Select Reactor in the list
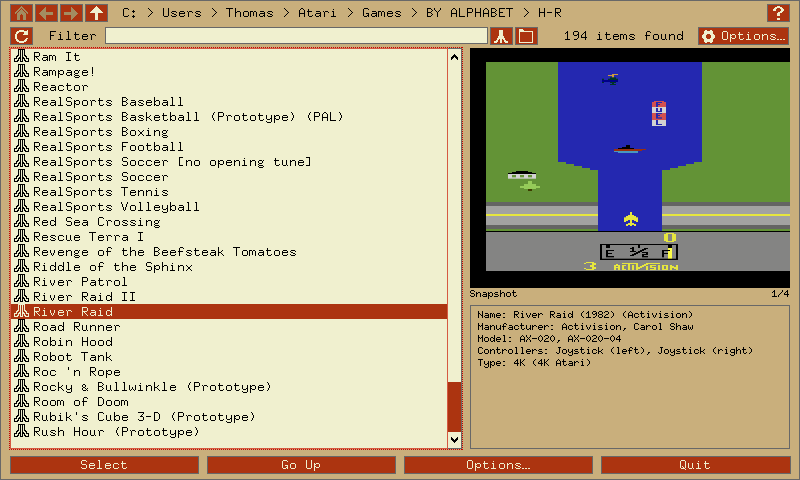Screen dimensions: 800x480 click(229, 87)
